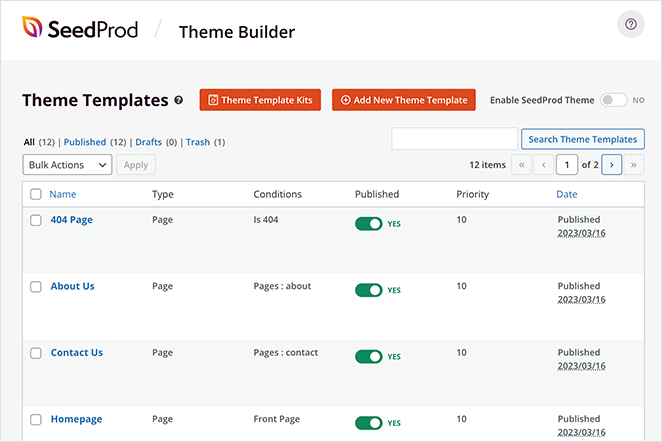This screenshot has width=662, height=442.
Task: Disable published switch for About Us
Action: point(368,290)
